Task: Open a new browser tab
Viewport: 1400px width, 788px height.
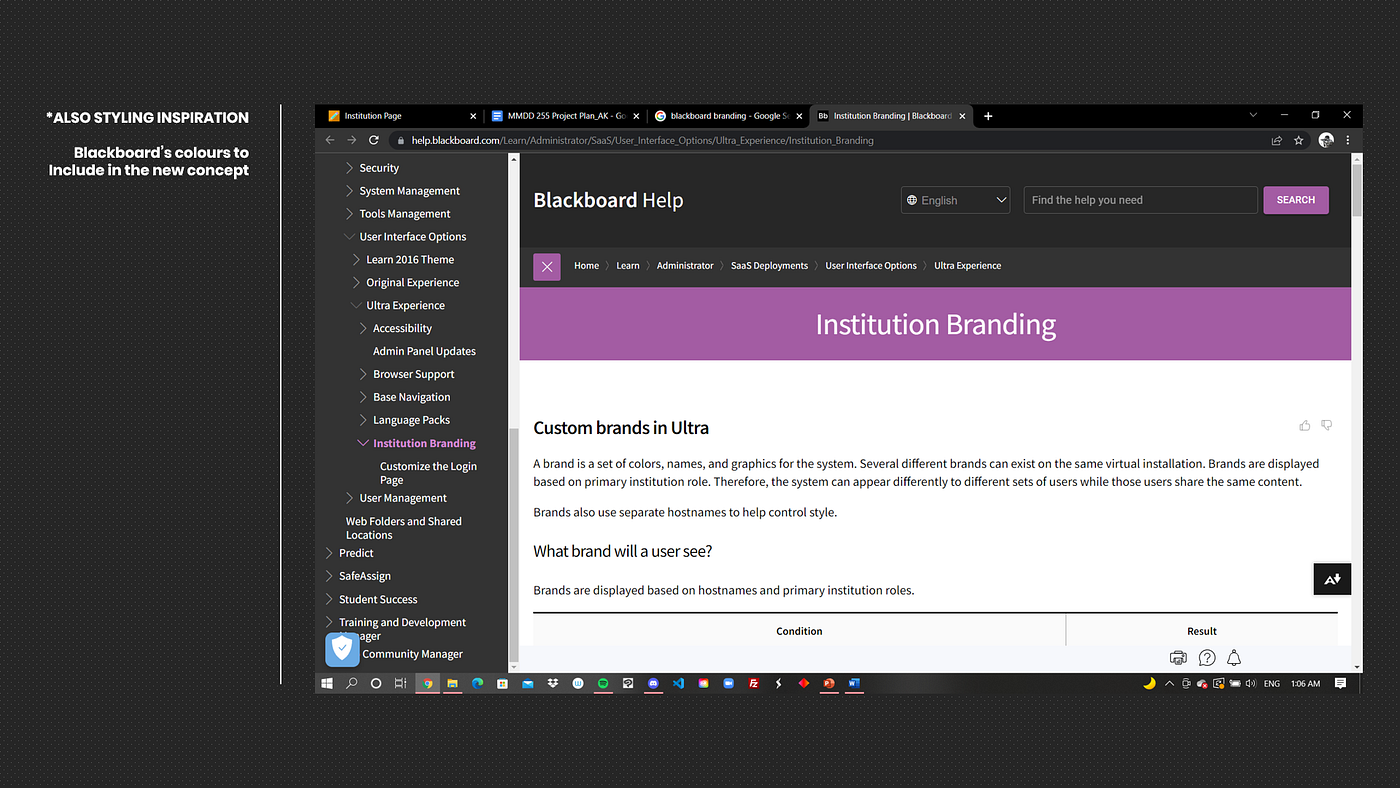Action: pos(988,116)
